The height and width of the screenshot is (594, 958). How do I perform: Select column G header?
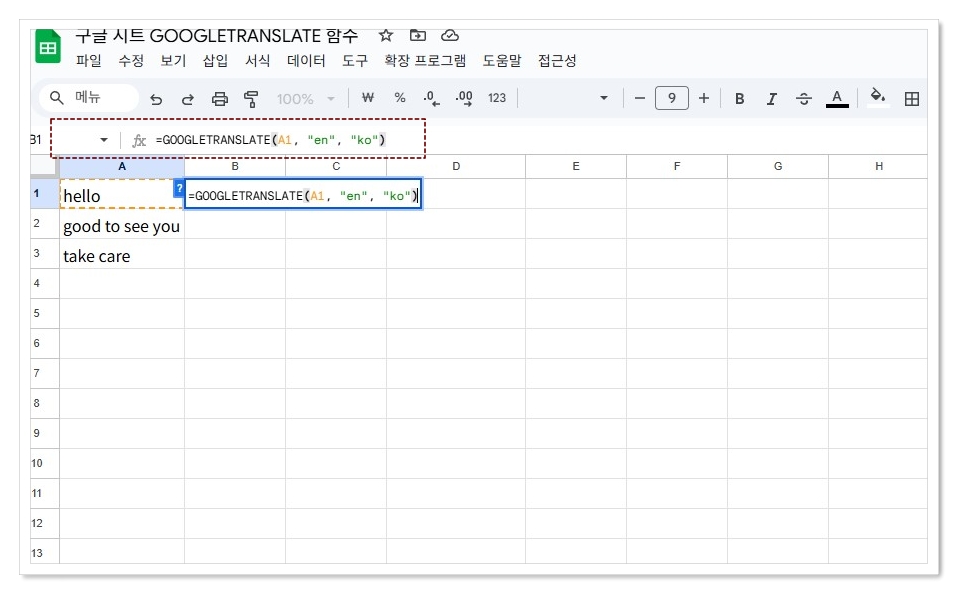coord(778,166)
